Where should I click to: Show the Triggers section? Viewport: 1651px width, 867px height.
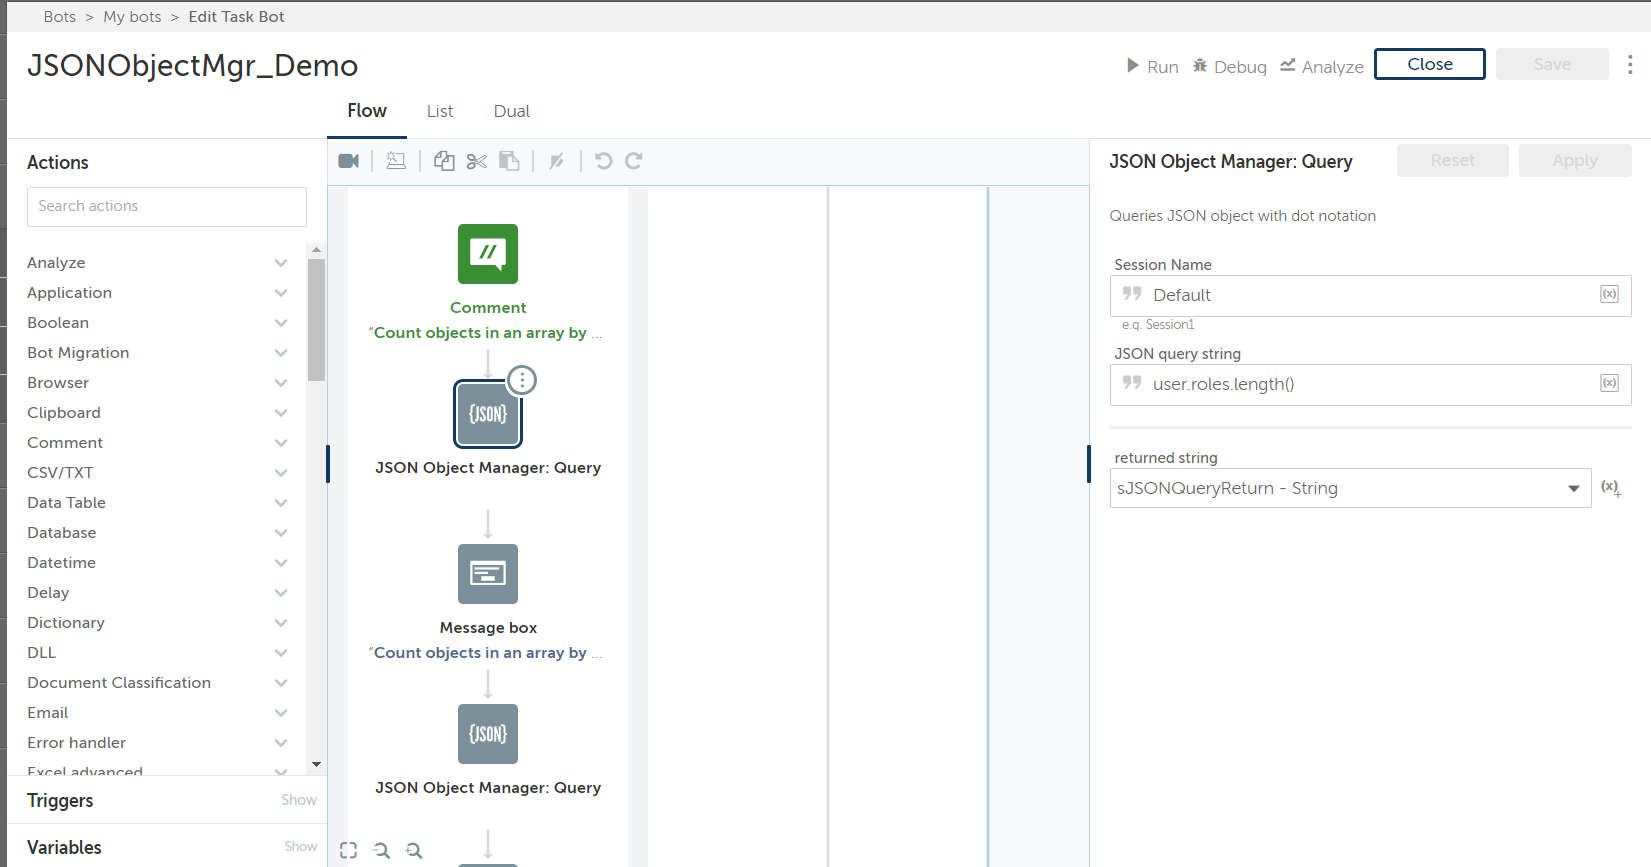point(298,800)
